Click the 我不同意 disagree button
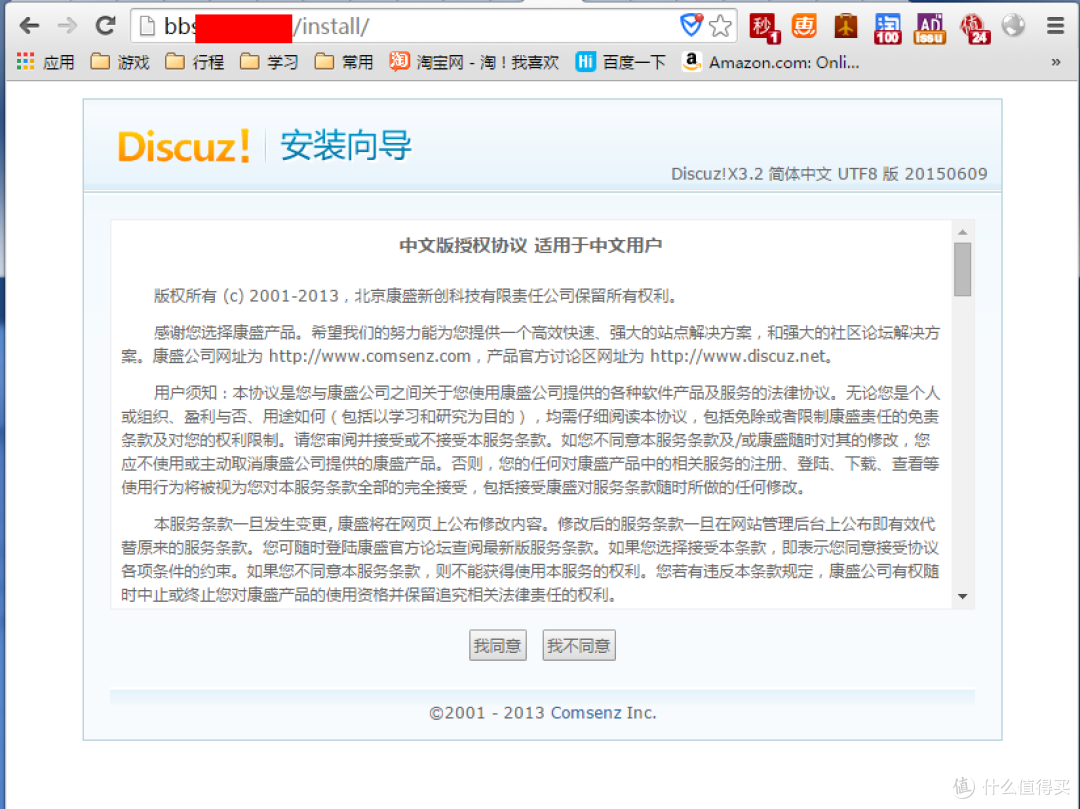The height and width of the screenshot is (809, 1080). pos(579,645)
